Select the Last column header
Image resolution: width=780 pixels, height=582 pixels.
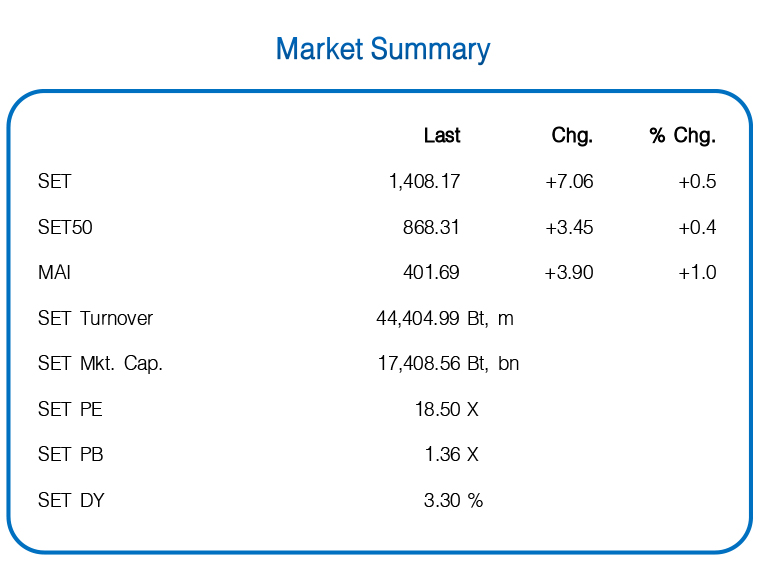pyautogui.click(x=442, y=135)
